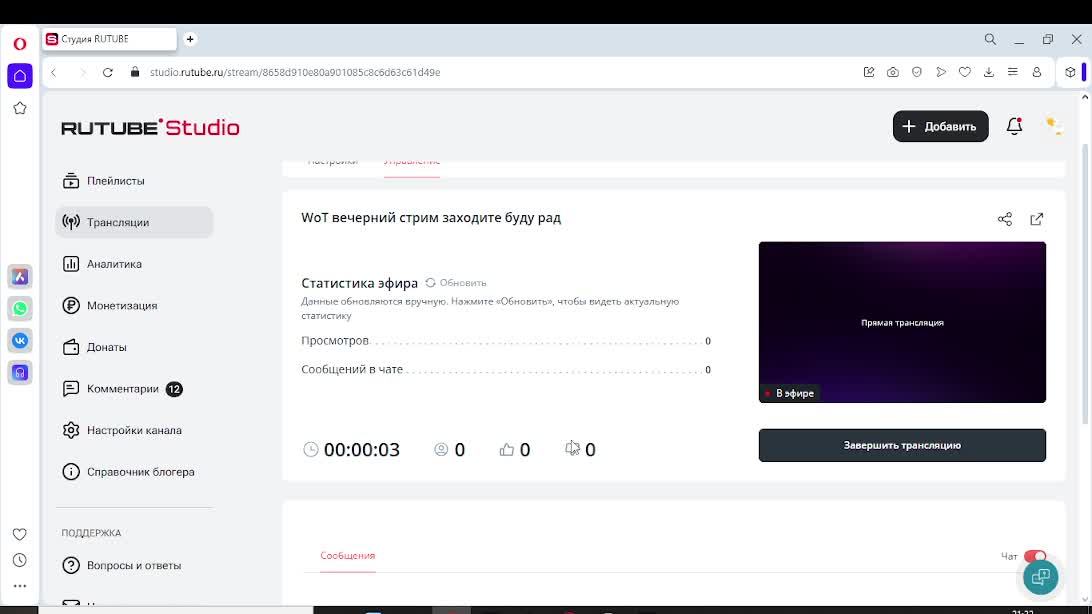This screenshot has width=1092, height=614.
Task: Go back to previous page
Action: 54,72
